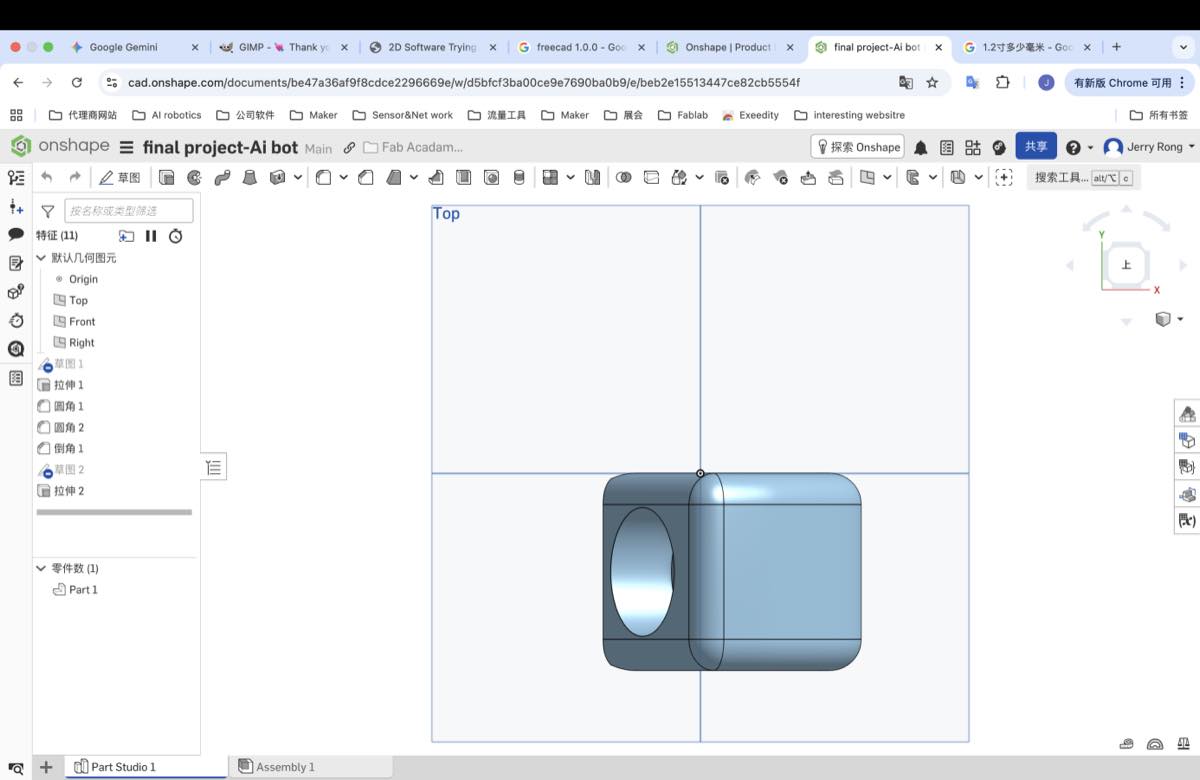
Task: Open the insert features and parts icon
Action: pyautogui.click(x=16, y=207)
